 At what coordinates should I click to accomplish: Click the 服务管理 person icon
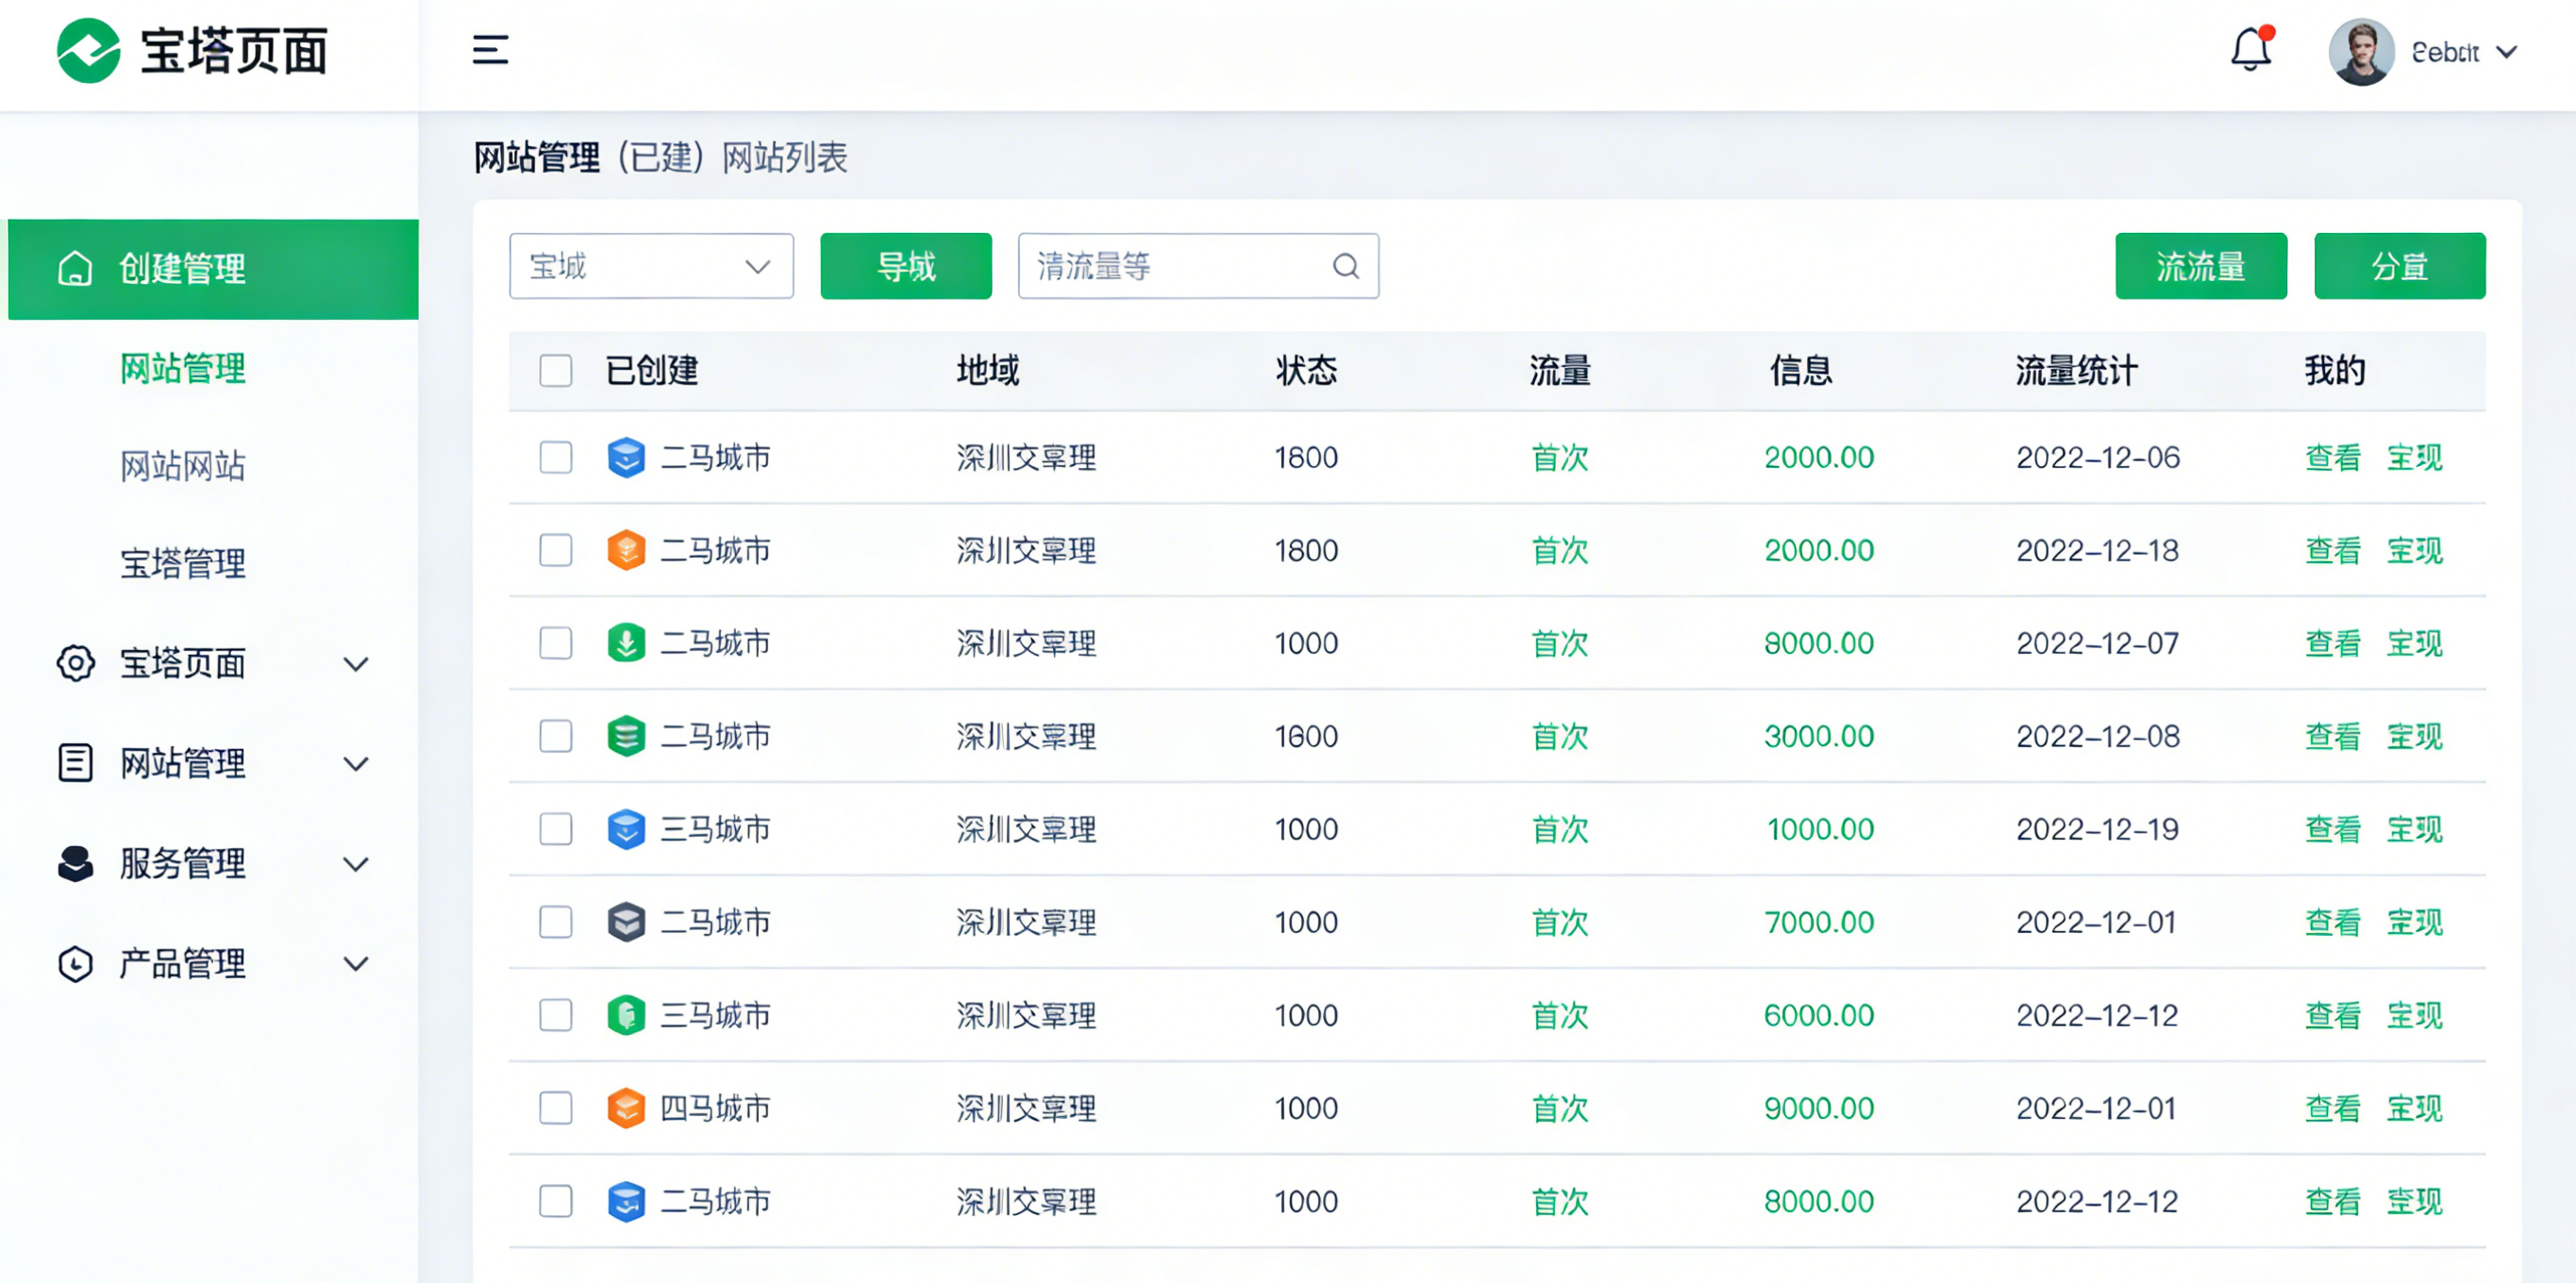[75, 864]
